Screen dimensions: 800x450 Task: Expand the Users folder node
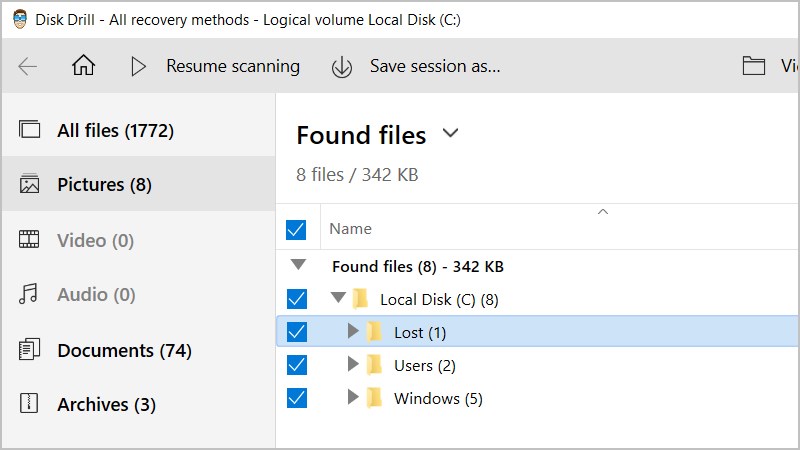pyautogui.click(x=353, y=364)
